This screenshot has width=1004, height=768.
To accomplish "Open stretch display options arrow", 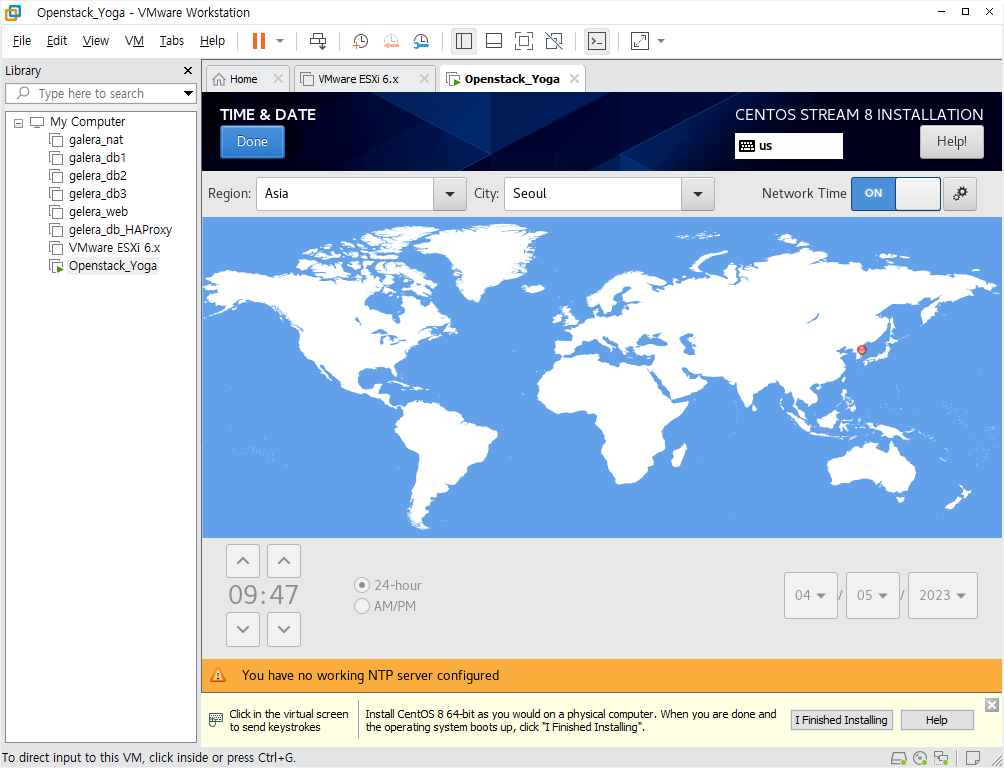I will (x=661, y=41).
